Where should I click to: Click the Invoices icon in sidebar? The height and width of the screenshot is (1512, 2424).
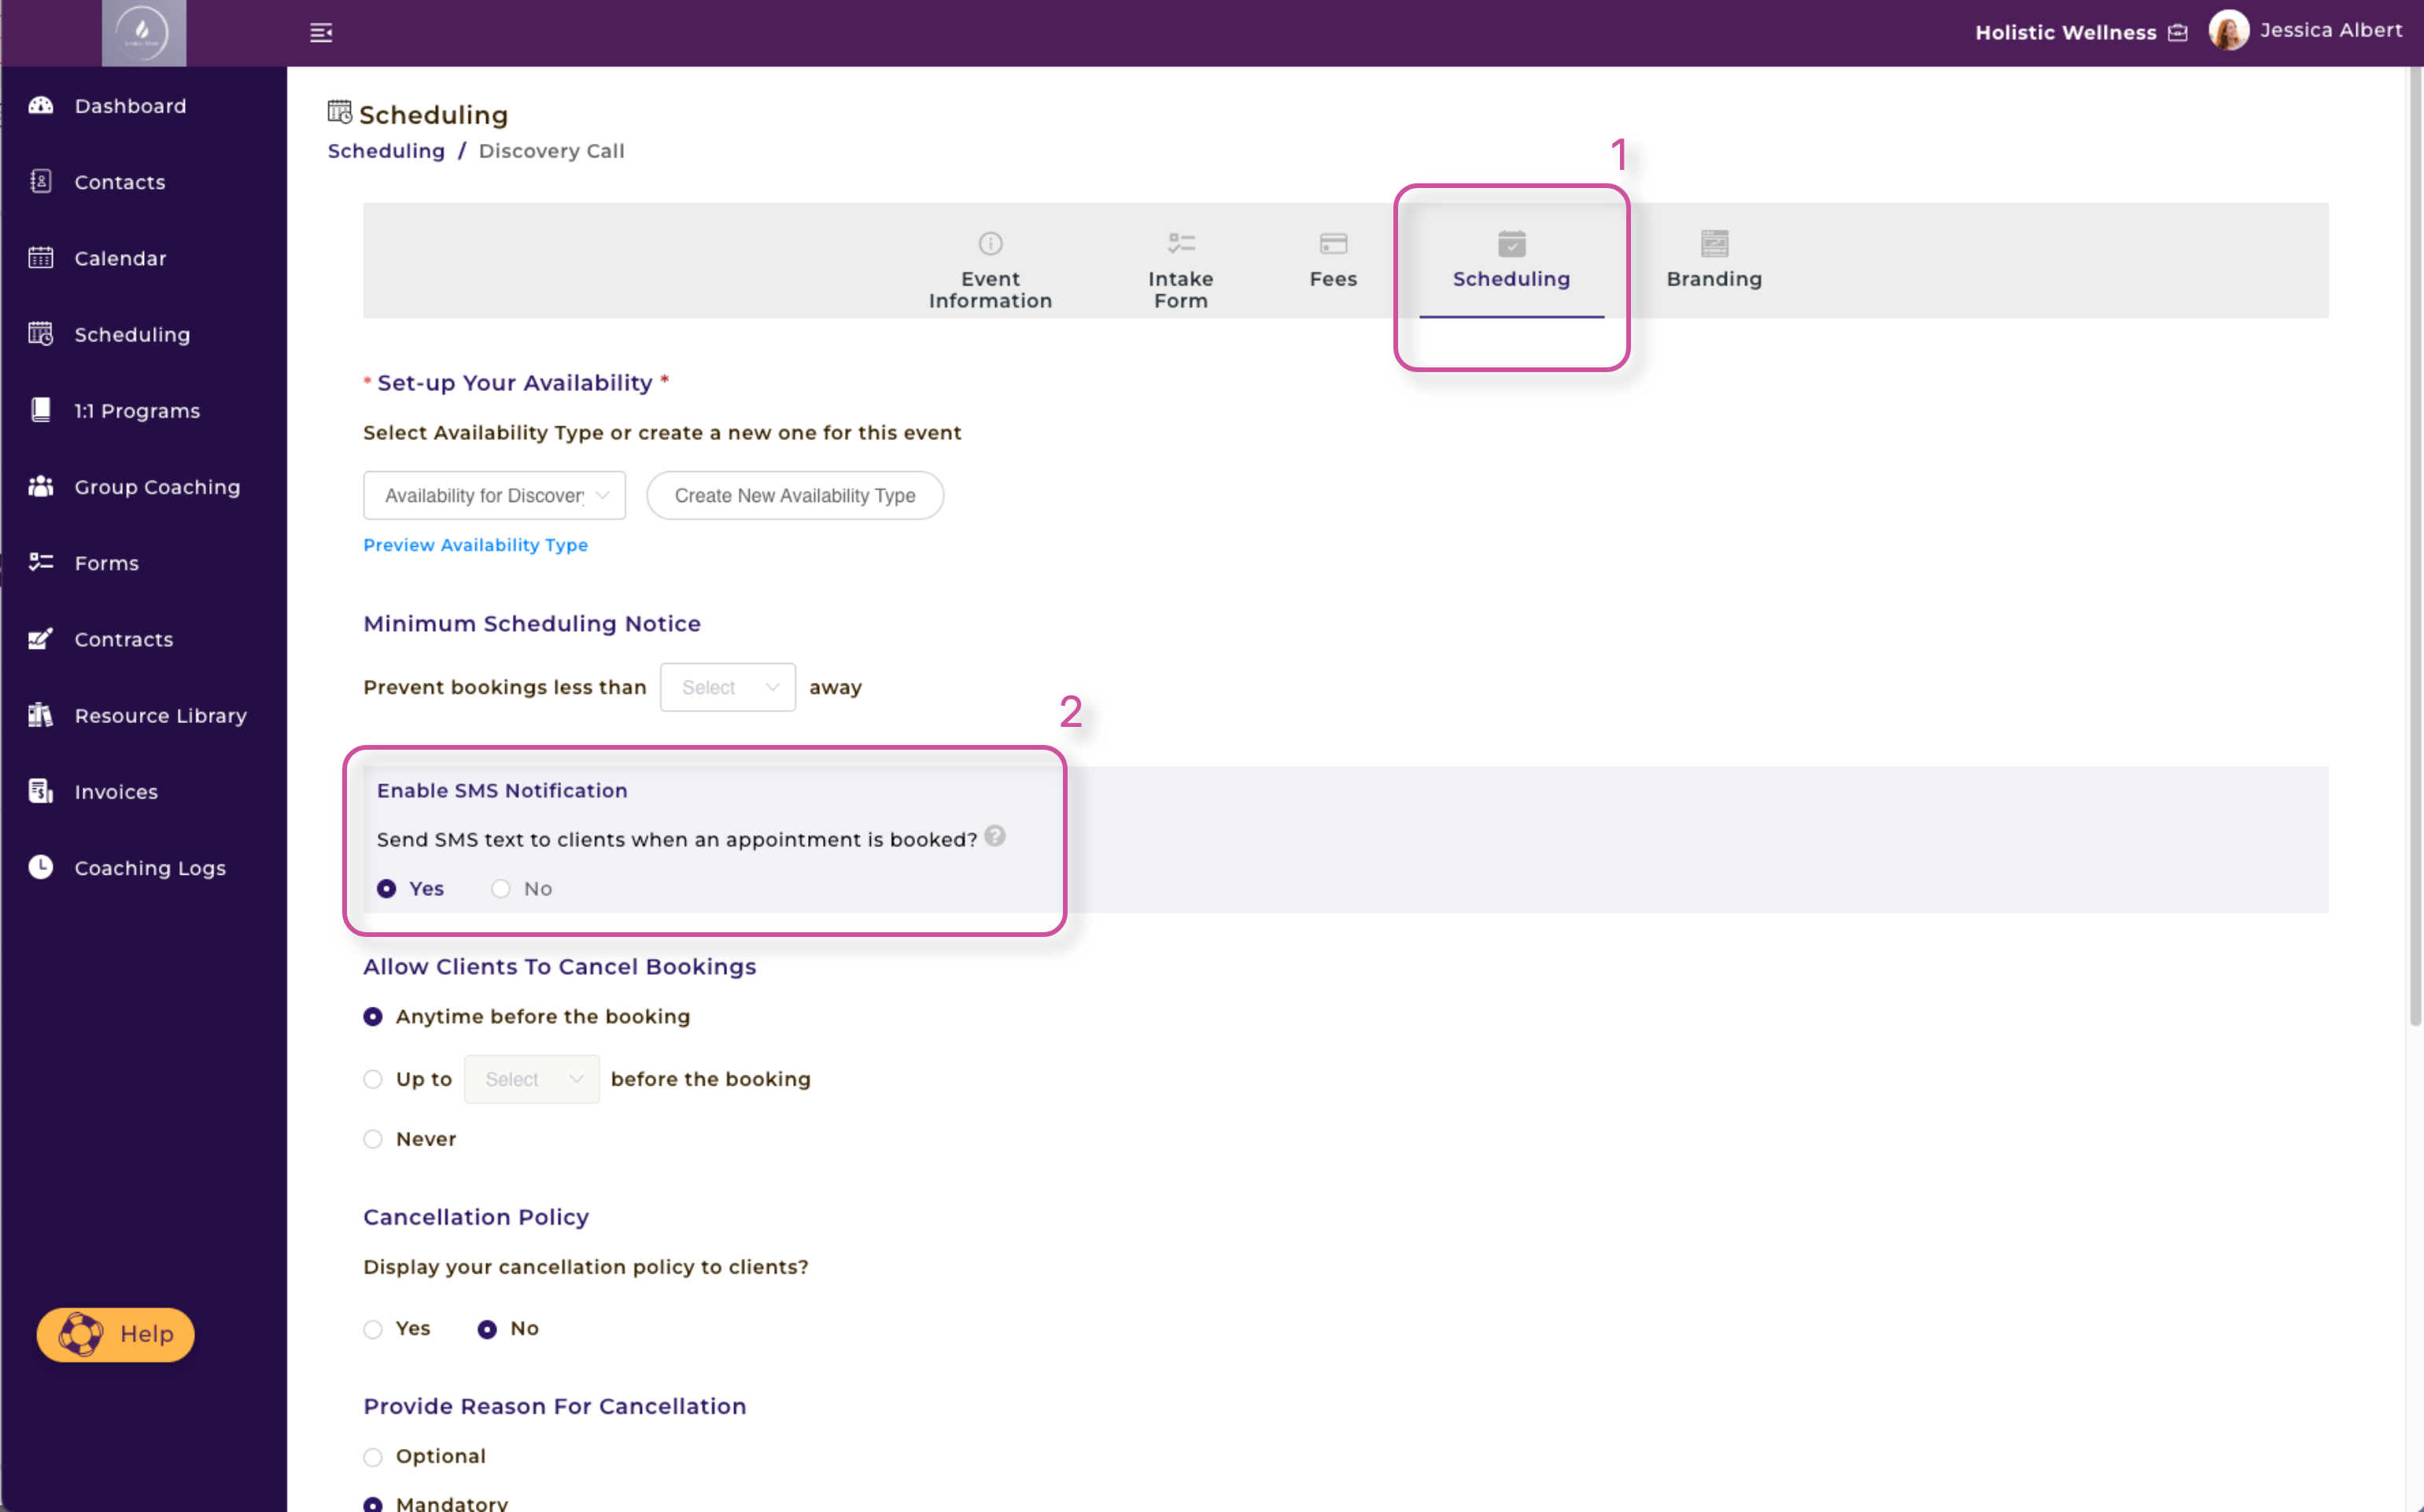tap(40, 791)
